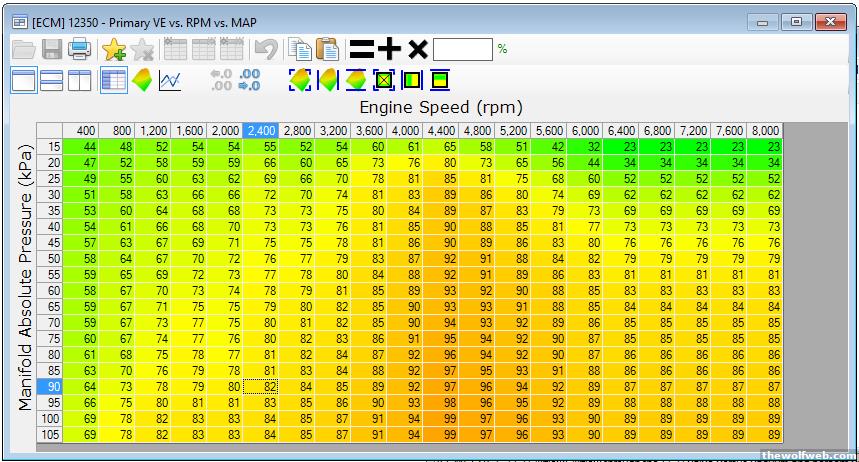
Task: Toggle the single-pane layout button
Action: point(23,80)
